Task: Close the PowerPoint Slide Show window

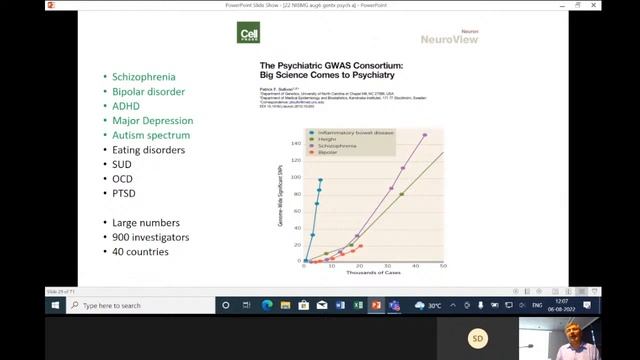Action: (593, 5)
